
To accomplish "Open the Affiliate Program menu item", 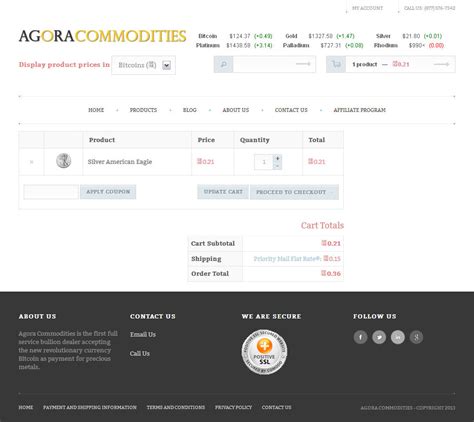I will [x=360, y=110].
